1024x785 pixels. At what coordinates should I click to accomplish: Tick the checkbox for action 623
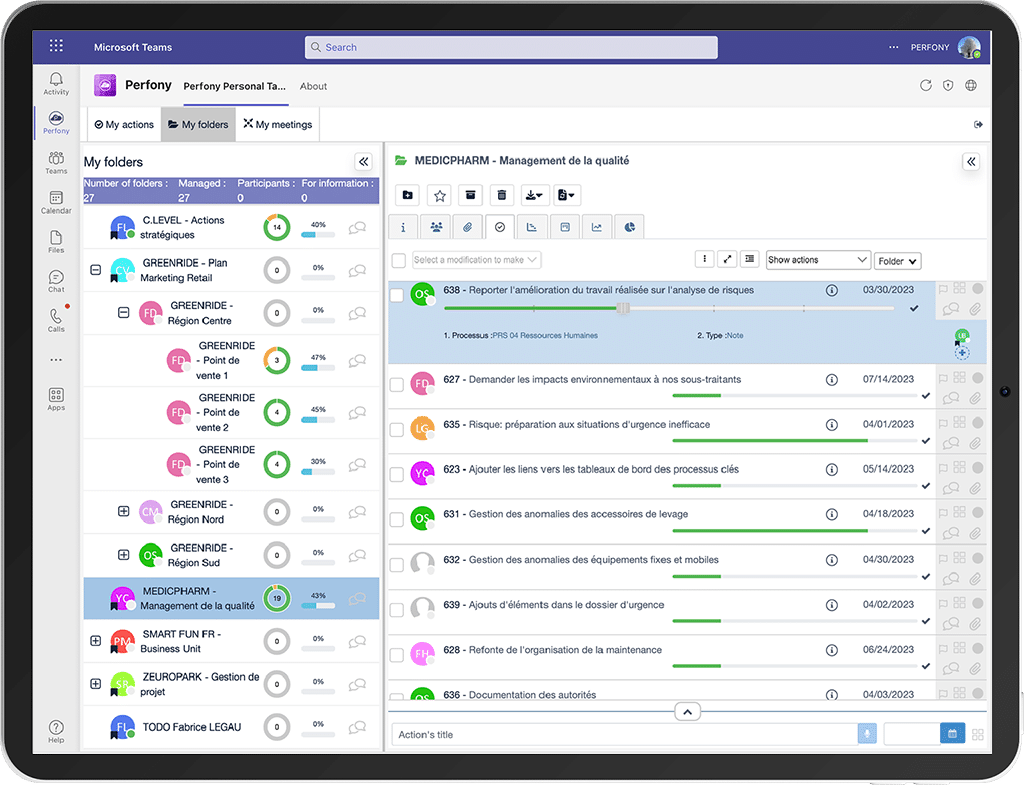point(397,475)
